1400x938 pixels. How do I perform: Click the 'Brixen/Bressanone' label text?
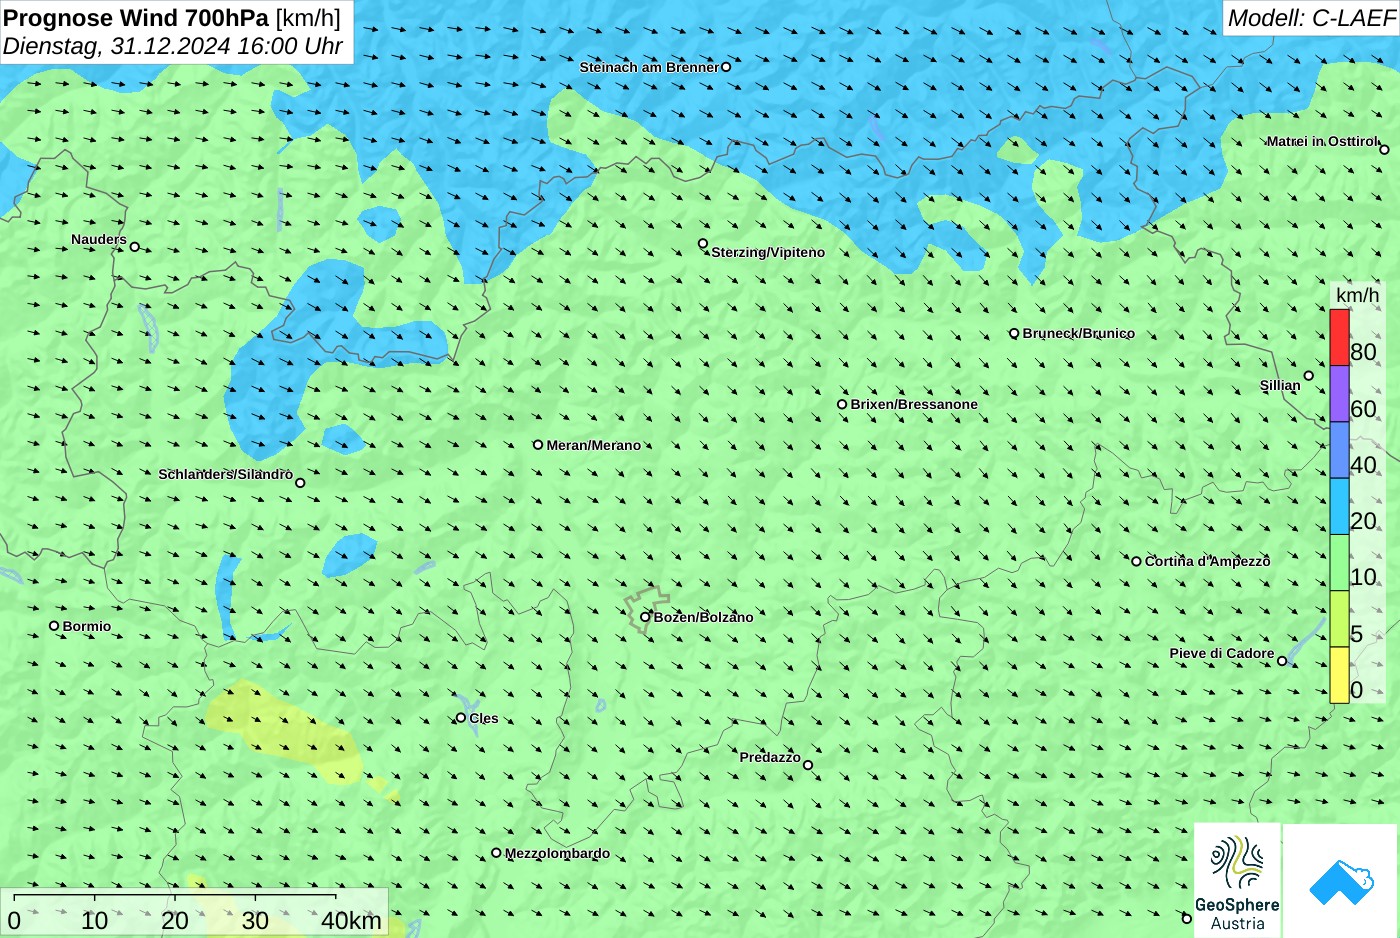pyautogui.click(x=914, y=404)
